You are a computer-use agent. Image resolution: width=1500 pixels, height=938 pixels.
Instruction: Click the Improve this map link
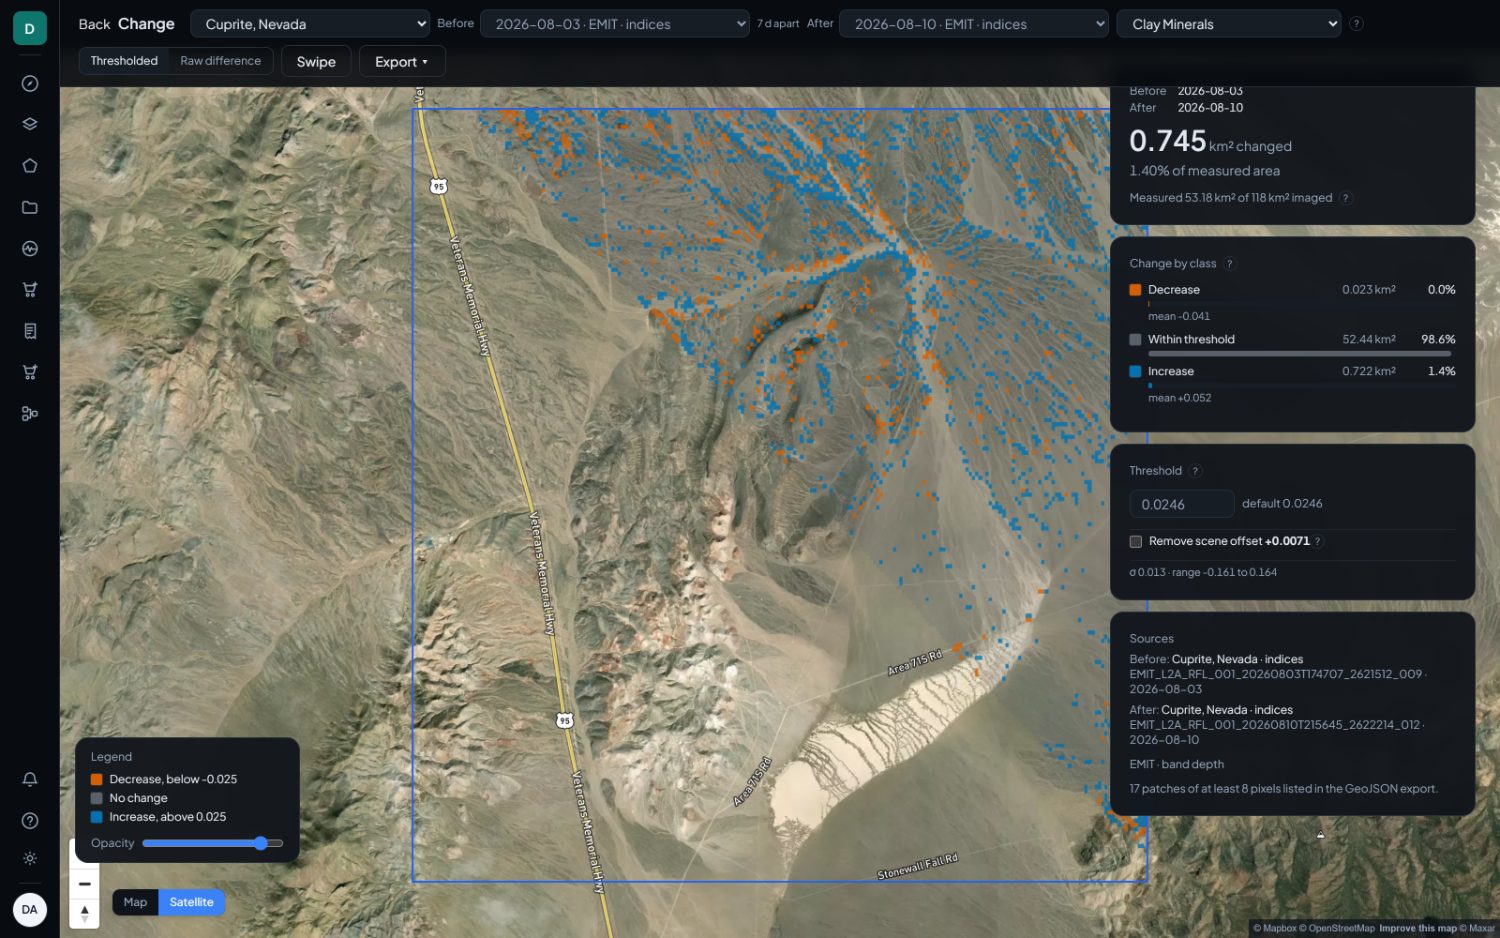click(1418, 929)
